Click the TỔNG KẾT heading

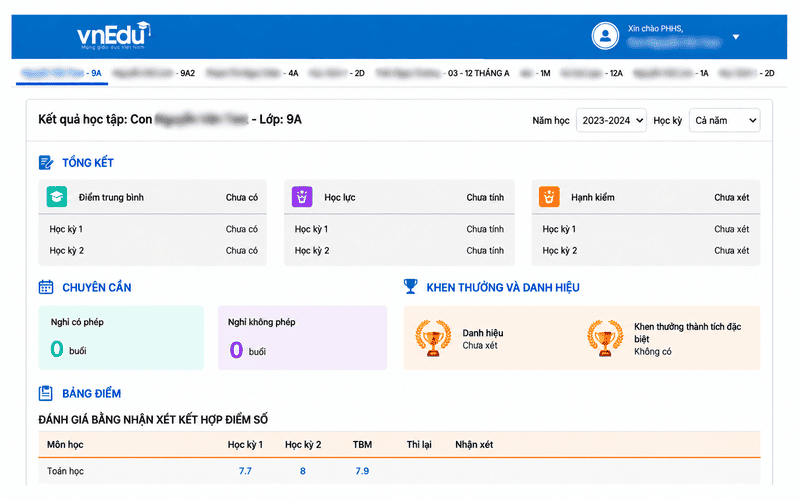pyautogui.click(x=88, y=163)
